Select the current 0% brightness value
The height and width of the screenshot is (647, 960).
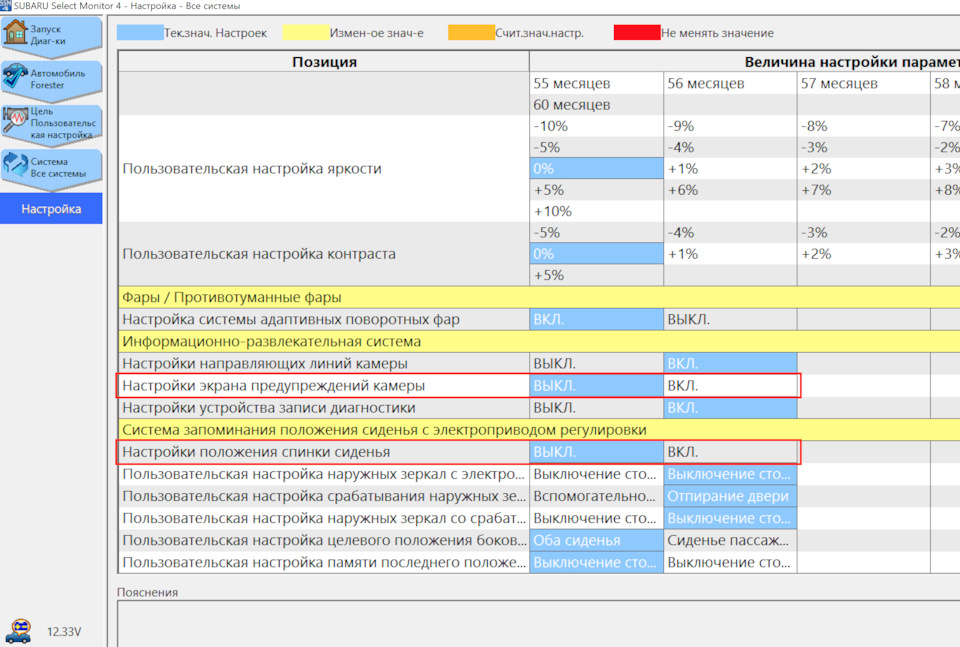tap(596, 168)
